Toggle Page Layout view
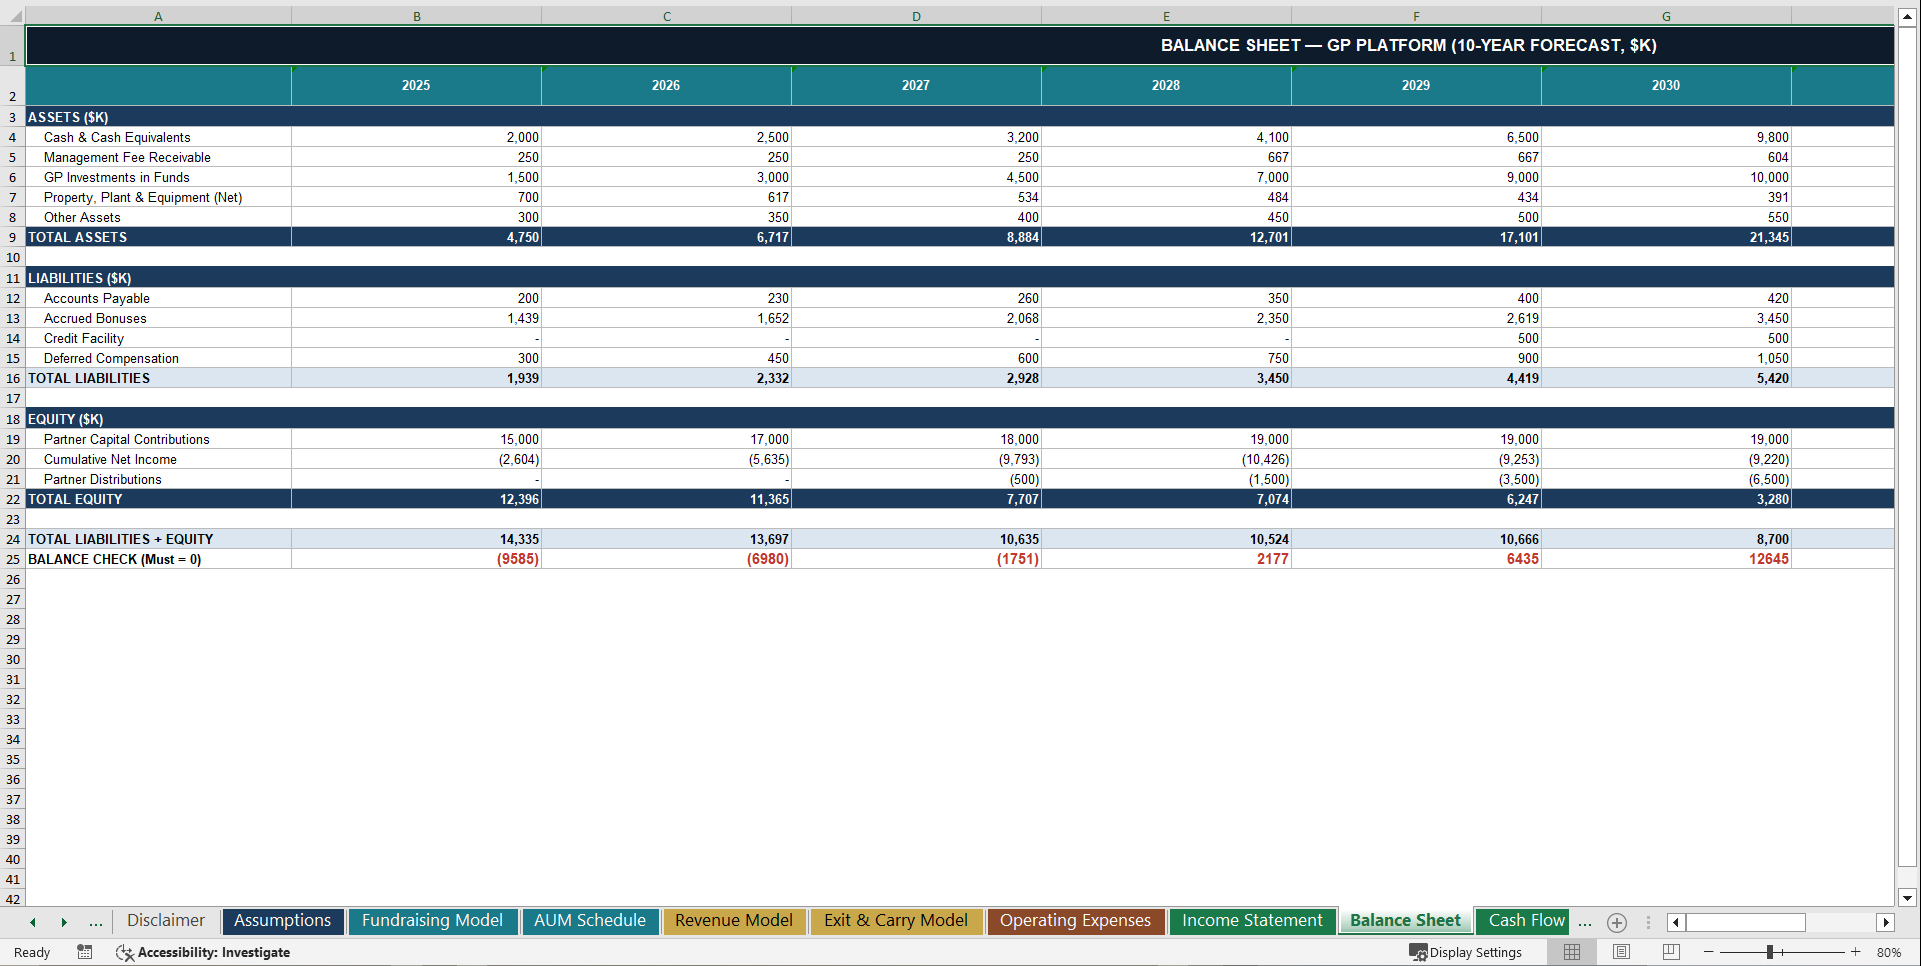The image size is (1921, 966). pyautogui.click(x=1620, y=952)
